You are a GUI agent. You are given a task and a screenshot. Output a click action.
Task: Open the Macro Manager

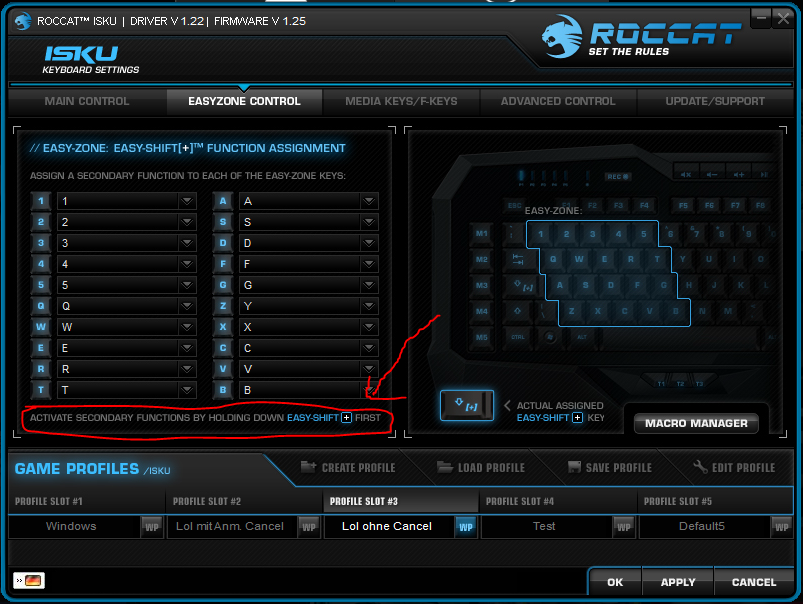pyautogui.click(x=696, y=423)
